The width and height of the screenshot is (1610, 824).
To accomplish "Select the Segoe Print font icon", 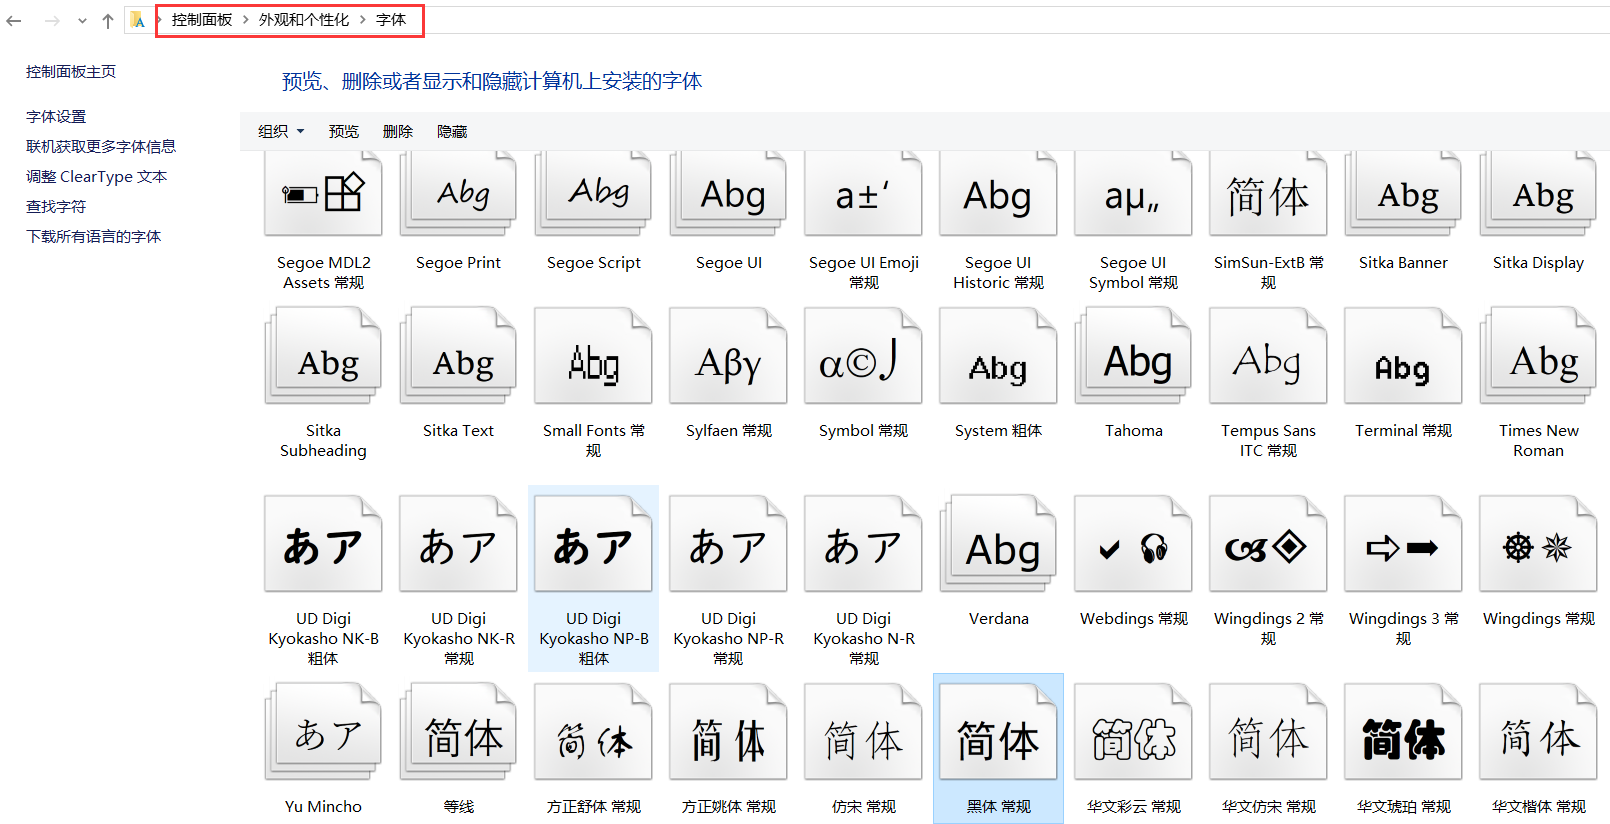I will [458, 194].
